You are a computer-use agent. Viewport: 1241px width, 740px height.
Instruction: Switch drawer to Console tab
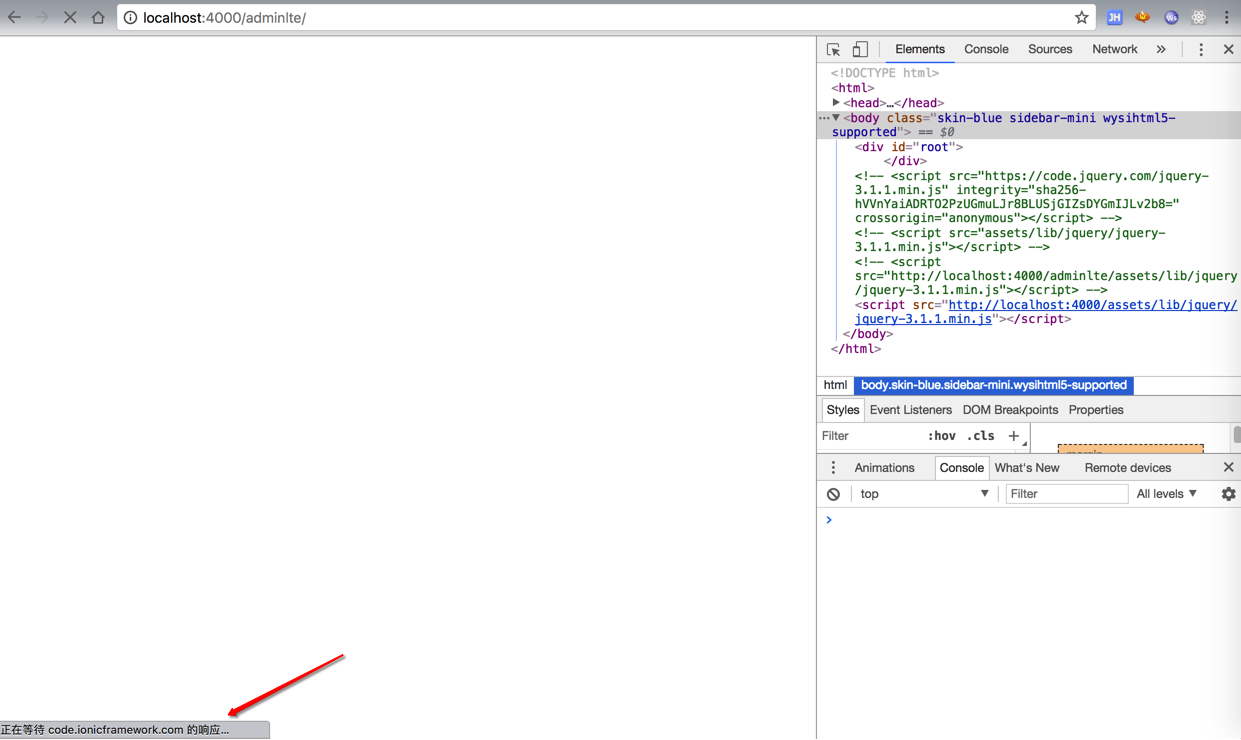(961, 468)
